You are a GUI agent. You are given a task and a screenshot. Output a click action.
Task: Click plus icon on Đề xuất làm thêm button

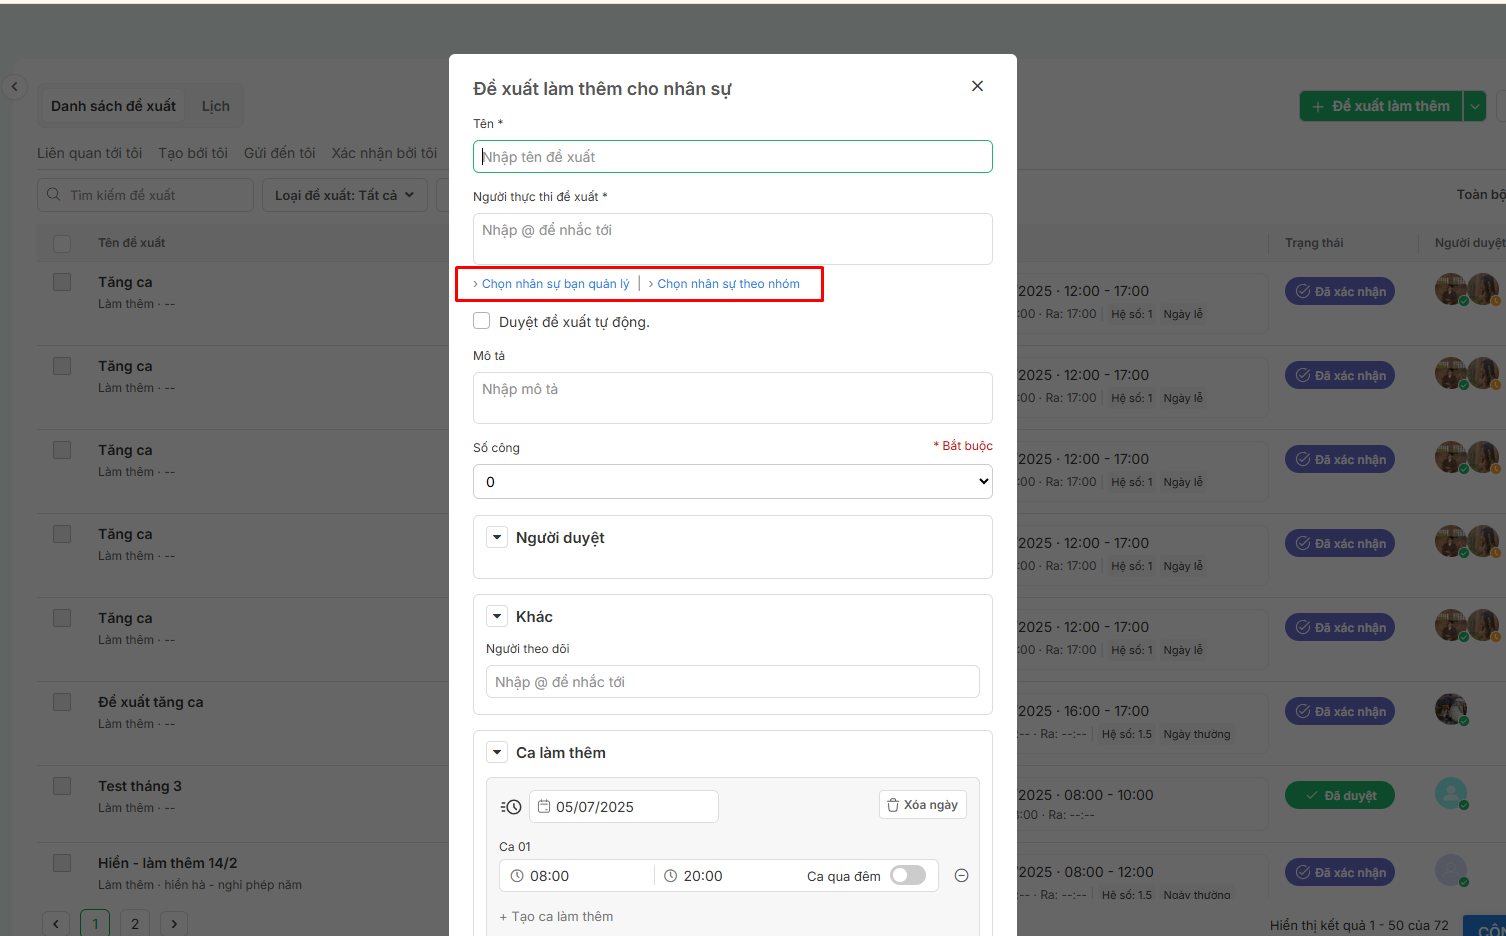pos(1317,106)
